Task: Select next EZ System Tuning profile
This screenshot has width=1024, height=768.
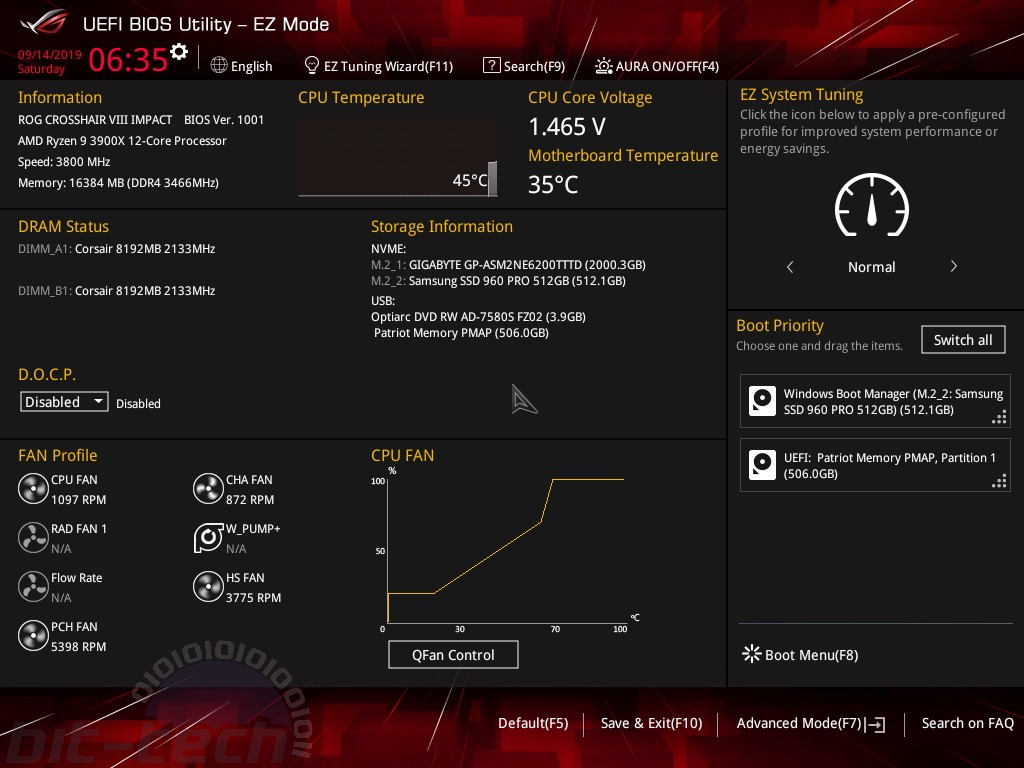Action: coord(953,266)
